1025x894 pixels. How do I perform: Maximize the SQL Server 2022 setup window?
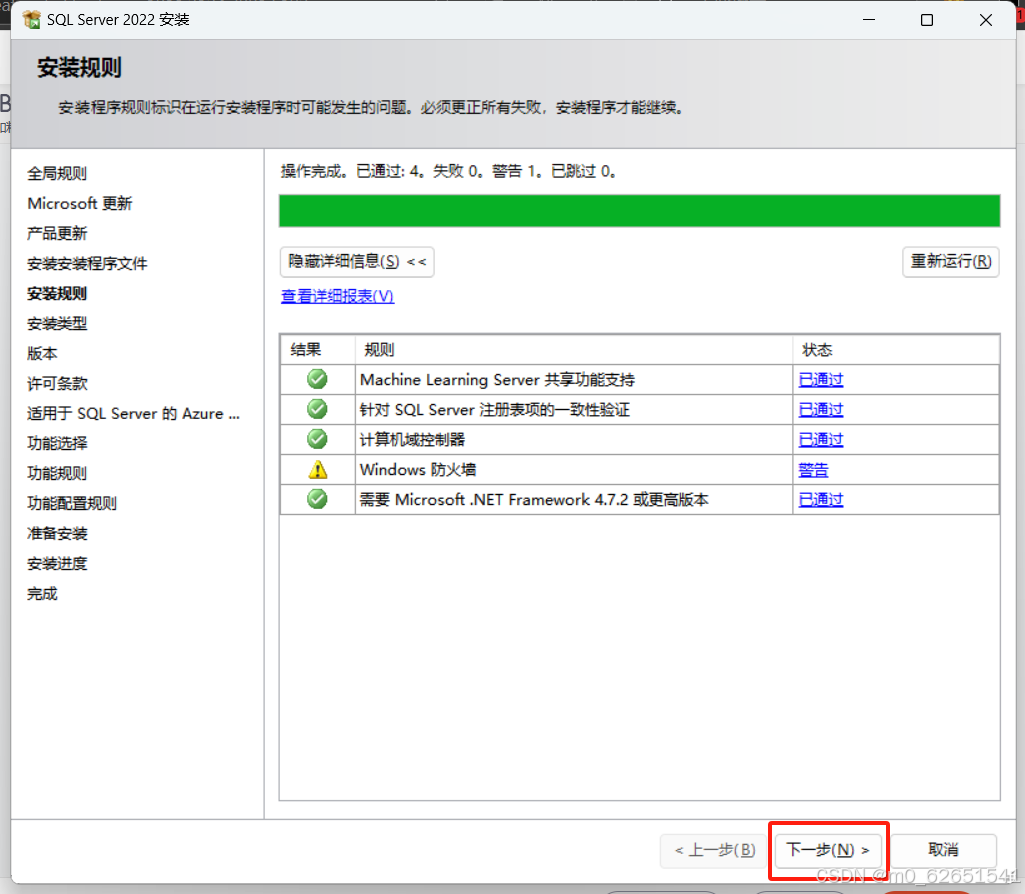927,20
